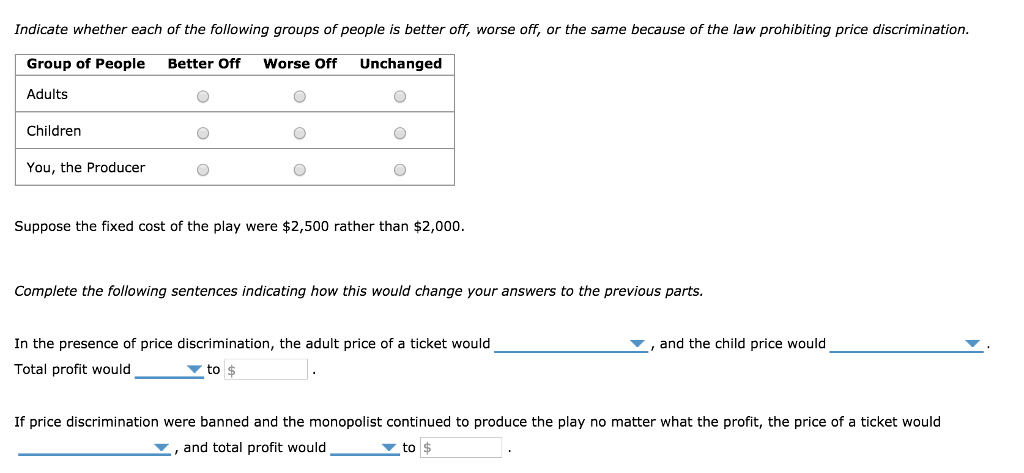The image size is (1024, 473).
Task: Click the Better Off column header
Action: [204, 64]
